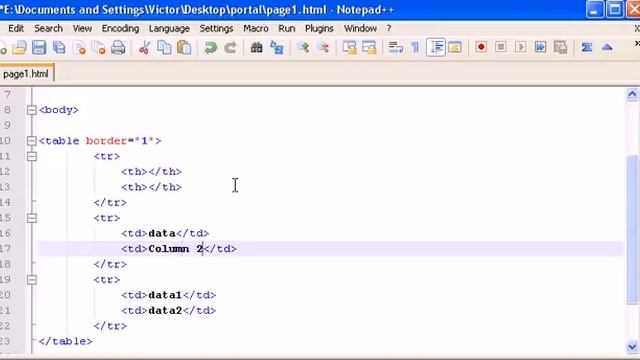Collapse the <table border="1"> fold marker

32,141
